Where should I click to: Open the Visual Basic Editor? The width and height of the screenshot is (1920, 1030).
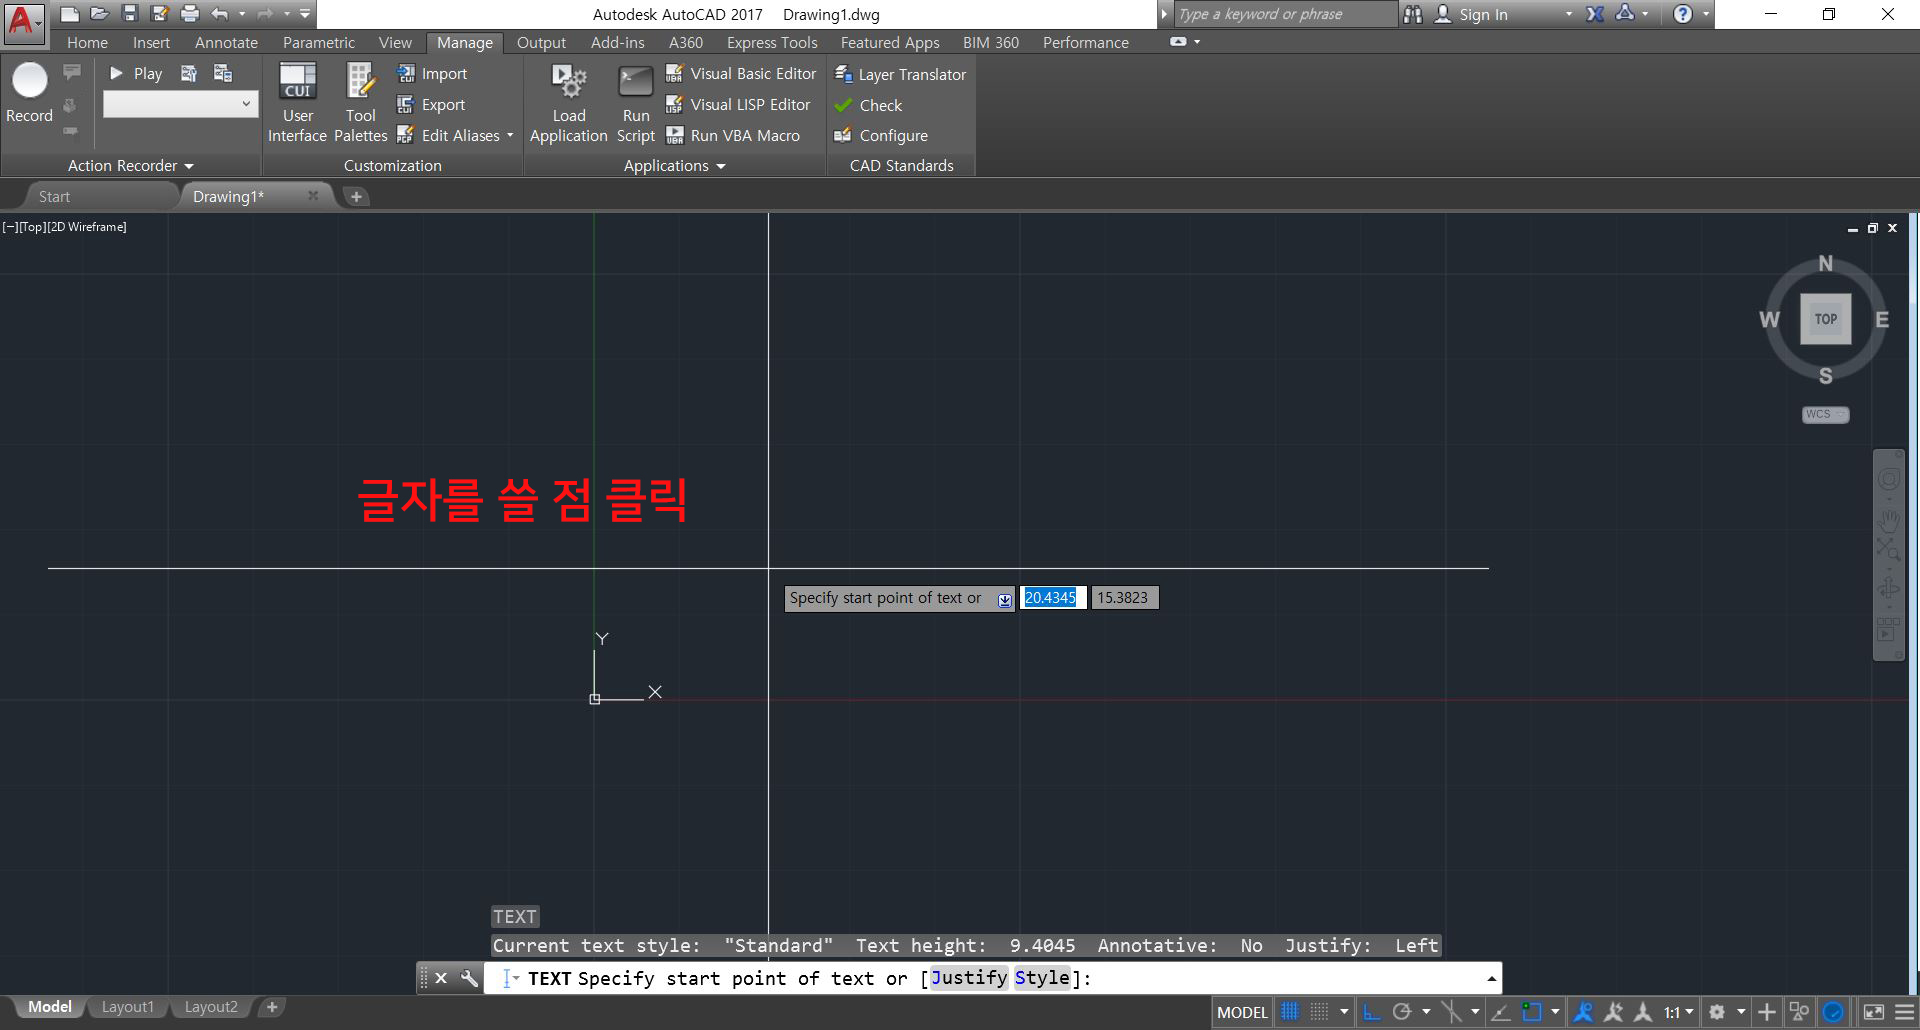pos(741,73)
